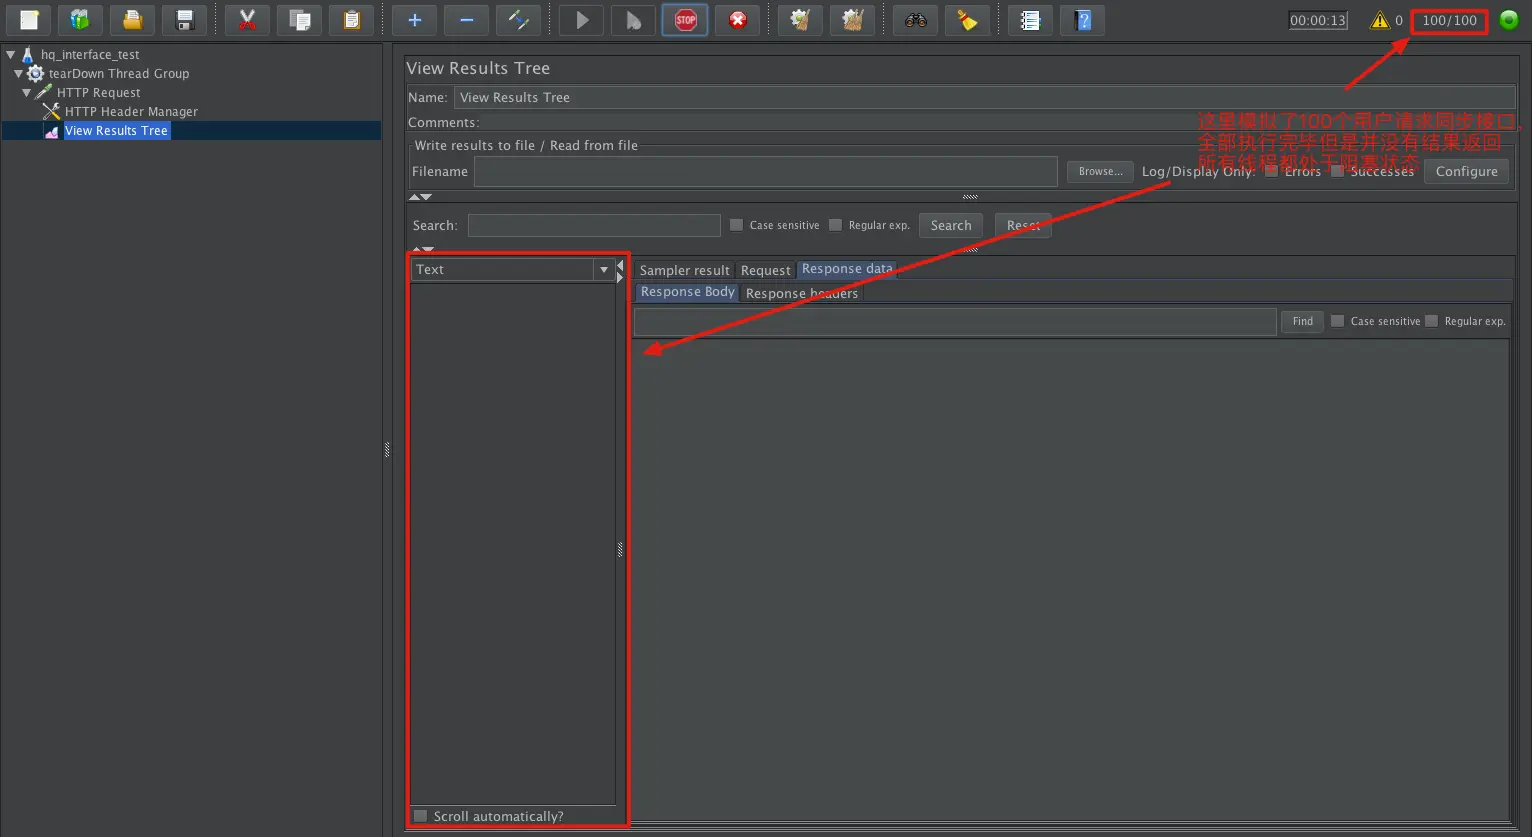Open the Response headers sub-tab

coord(802,293)
